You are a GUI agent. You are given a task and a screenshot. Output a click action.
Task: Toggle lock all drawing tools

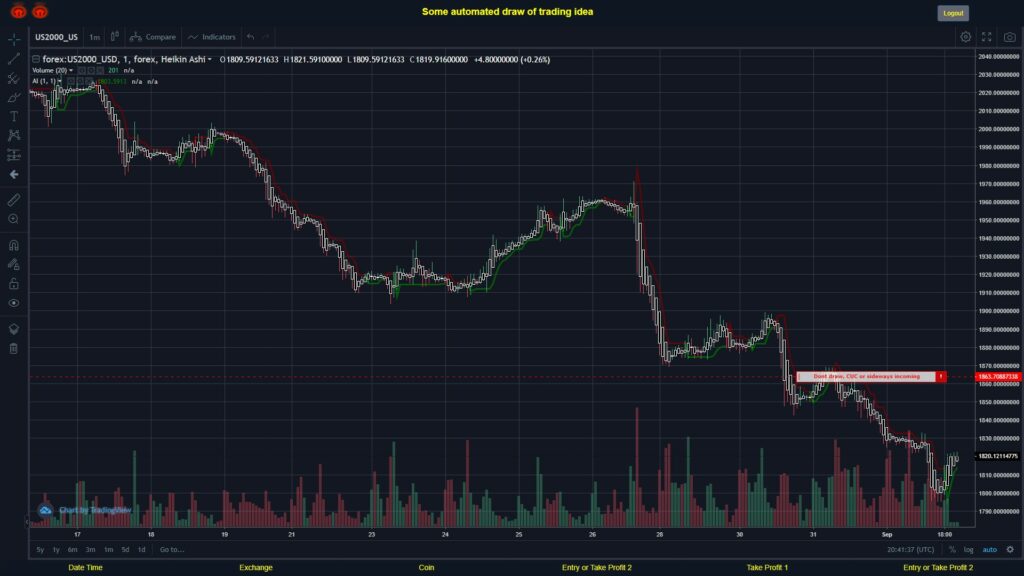[x=14, y=284]
